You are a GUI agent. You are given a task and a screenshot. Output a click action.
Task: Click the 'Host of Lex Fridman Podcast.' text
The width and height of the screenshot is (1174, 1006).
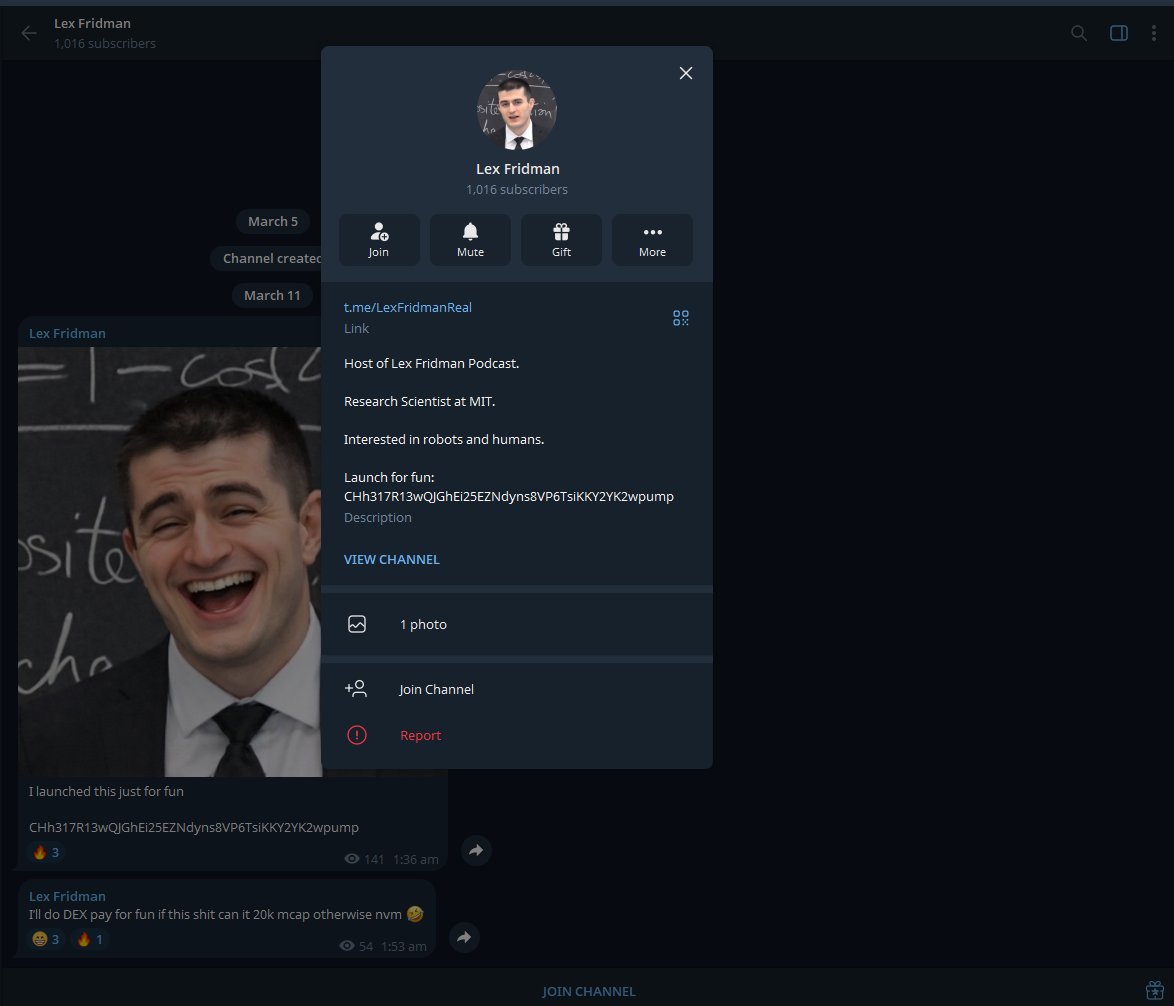click(431, 363)
